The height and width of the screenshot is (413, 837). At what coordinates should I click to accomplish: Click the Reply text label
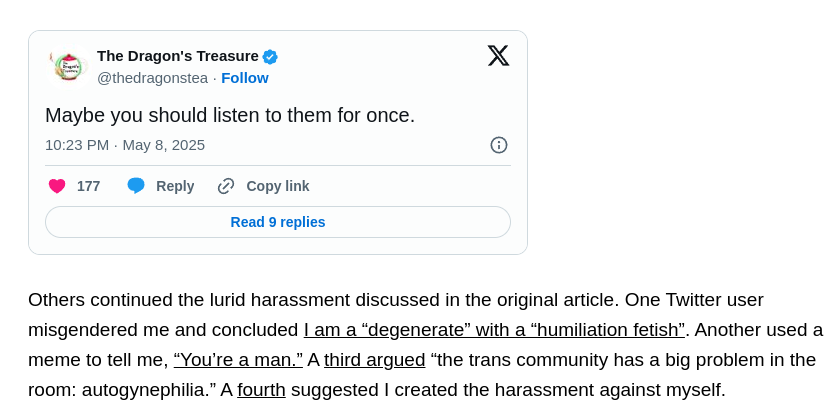coord(175,186)
